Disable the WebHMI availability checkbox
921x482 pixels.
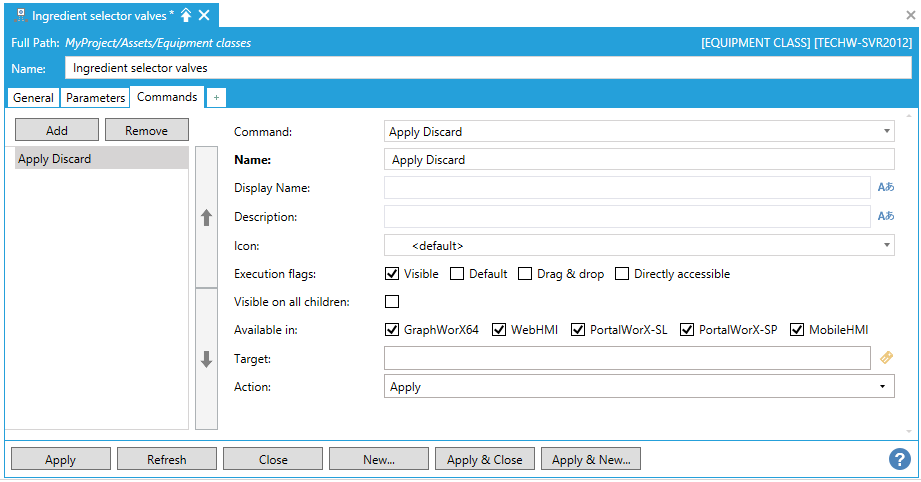point(500,330)
